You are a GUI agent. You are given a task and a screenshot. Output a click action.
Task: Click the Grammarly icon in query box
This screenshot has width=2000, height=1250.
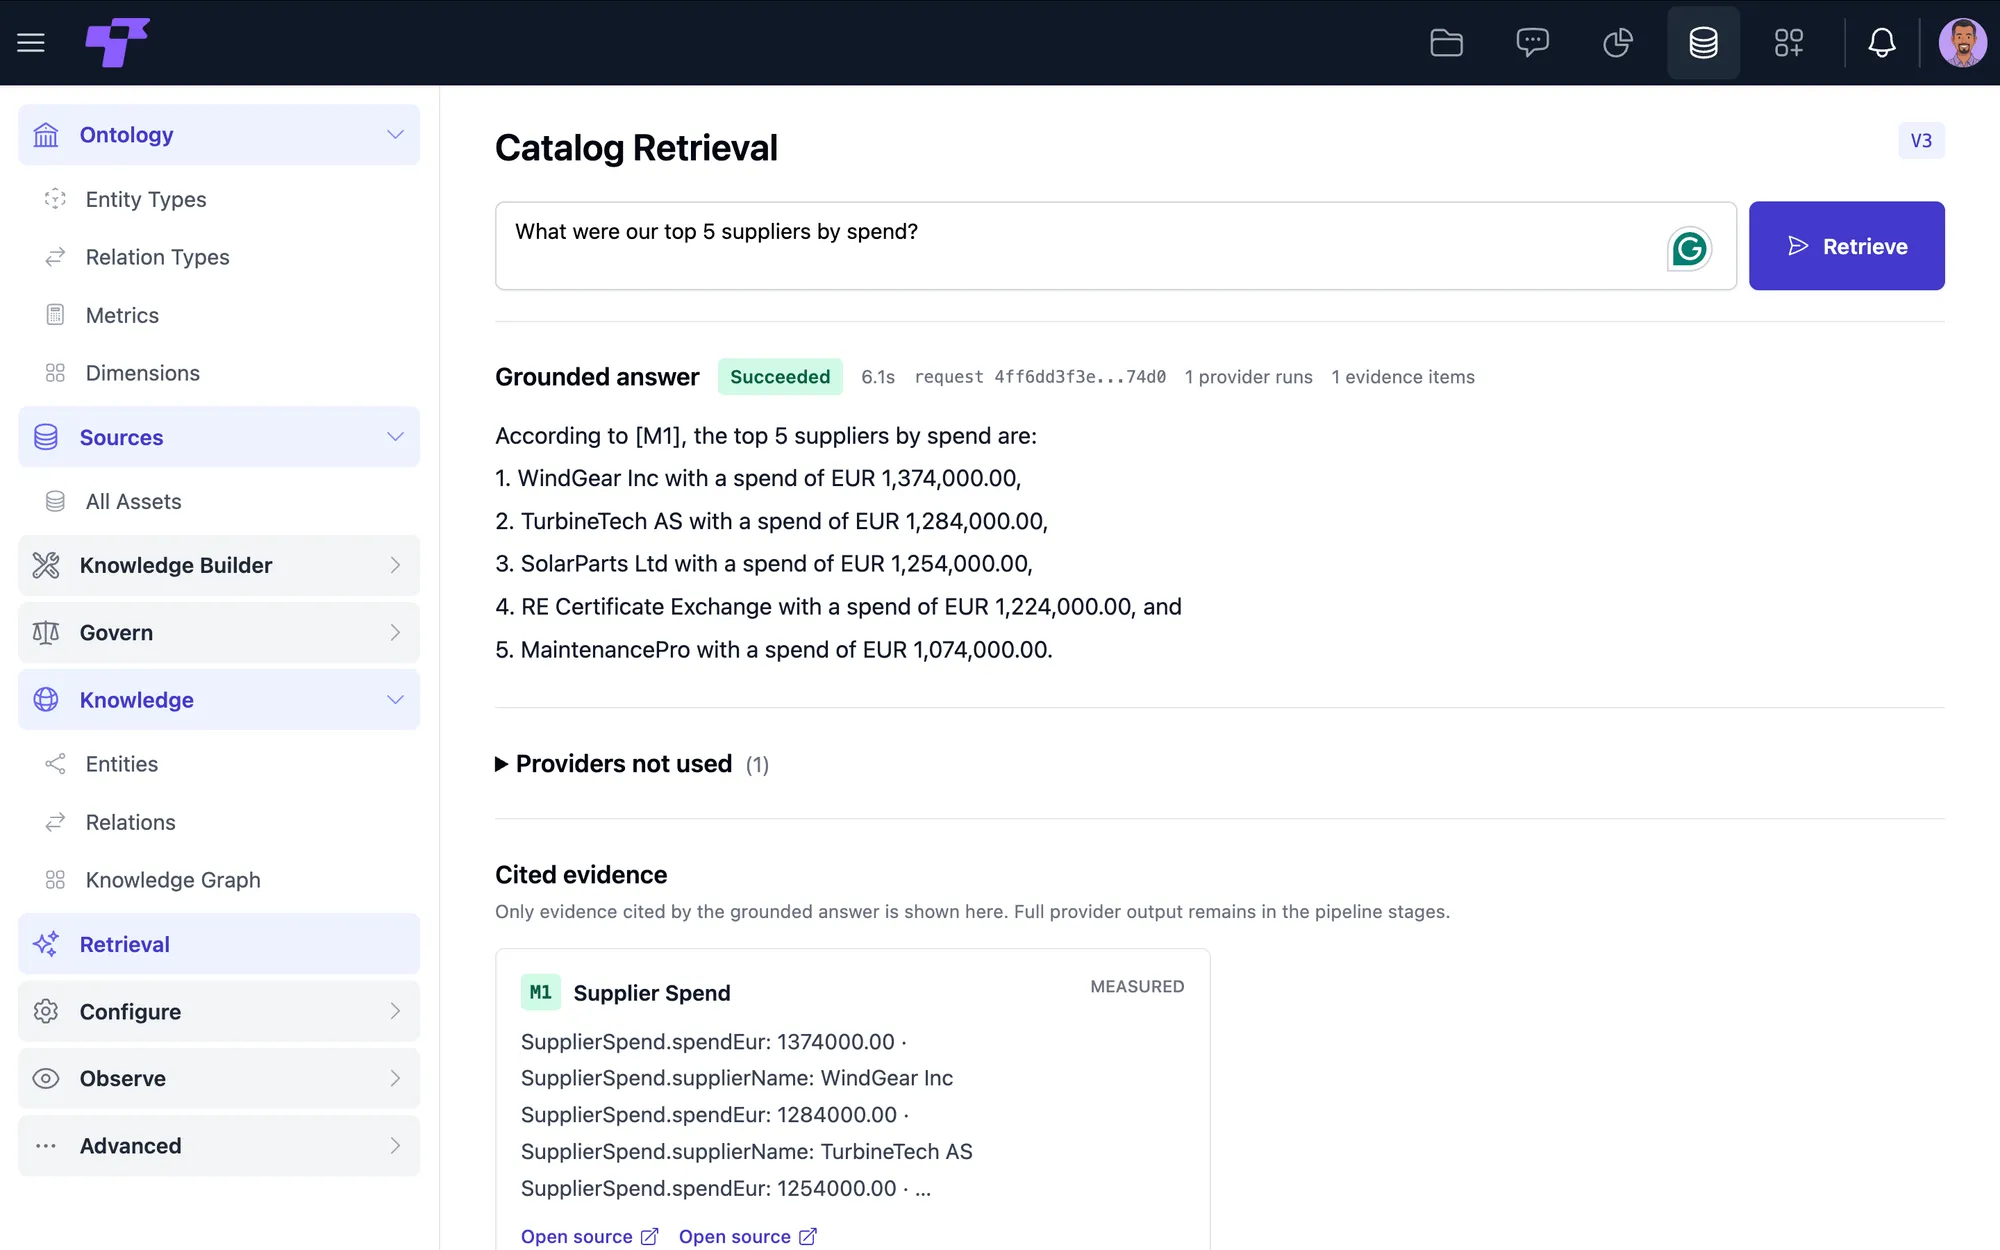[x=1689, y=248]
